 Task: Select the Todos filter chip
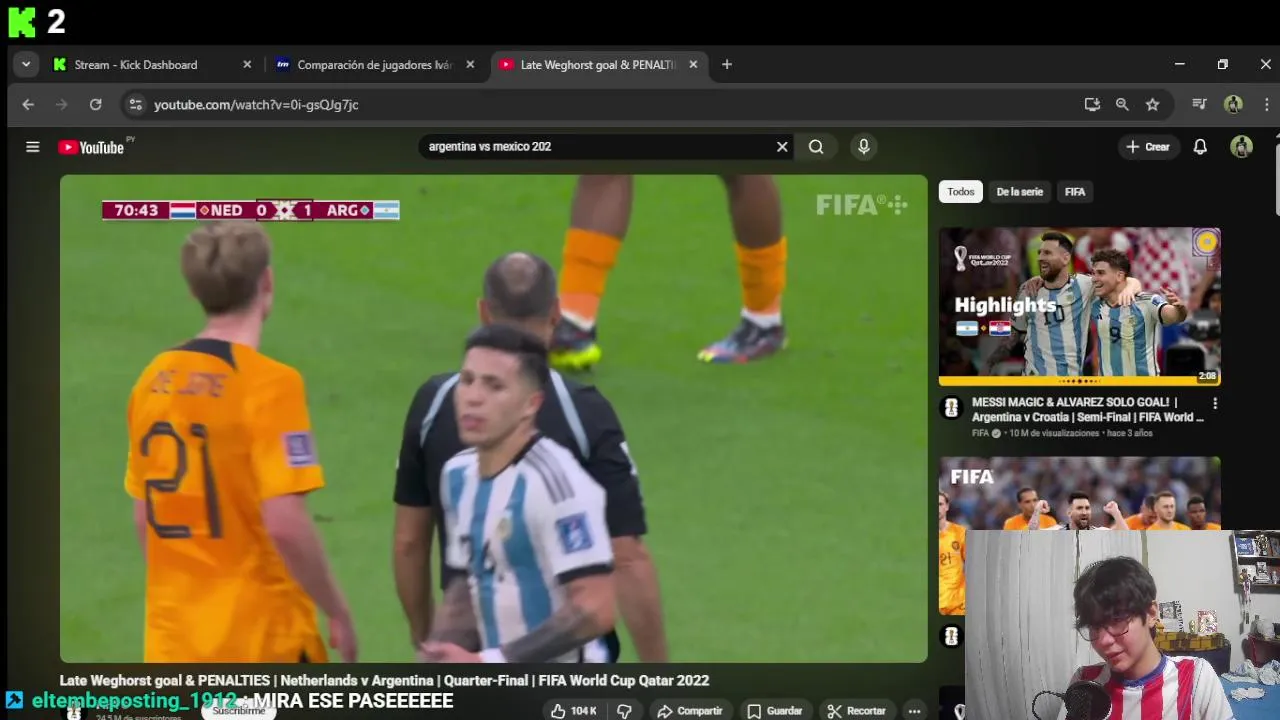[960, 191]
